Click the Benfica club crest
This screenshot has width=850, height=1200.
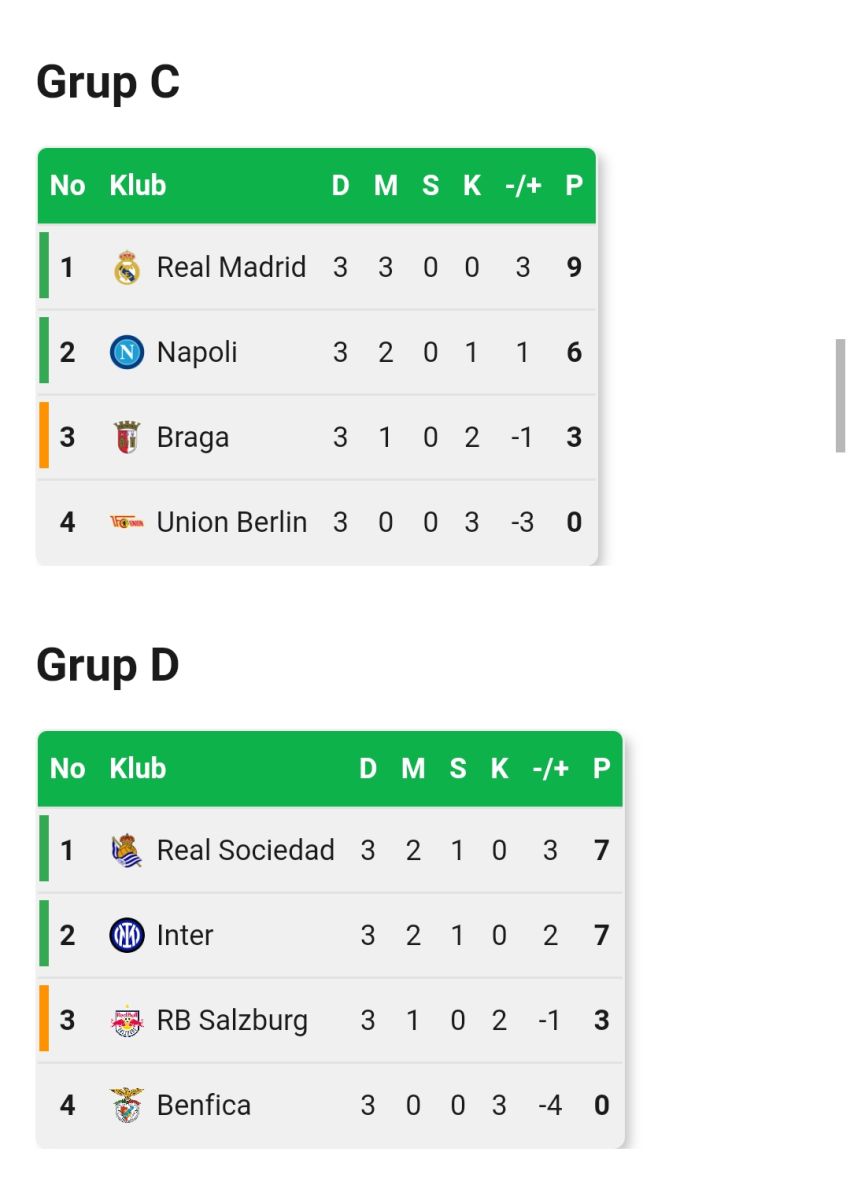(x=127, y=1105)
